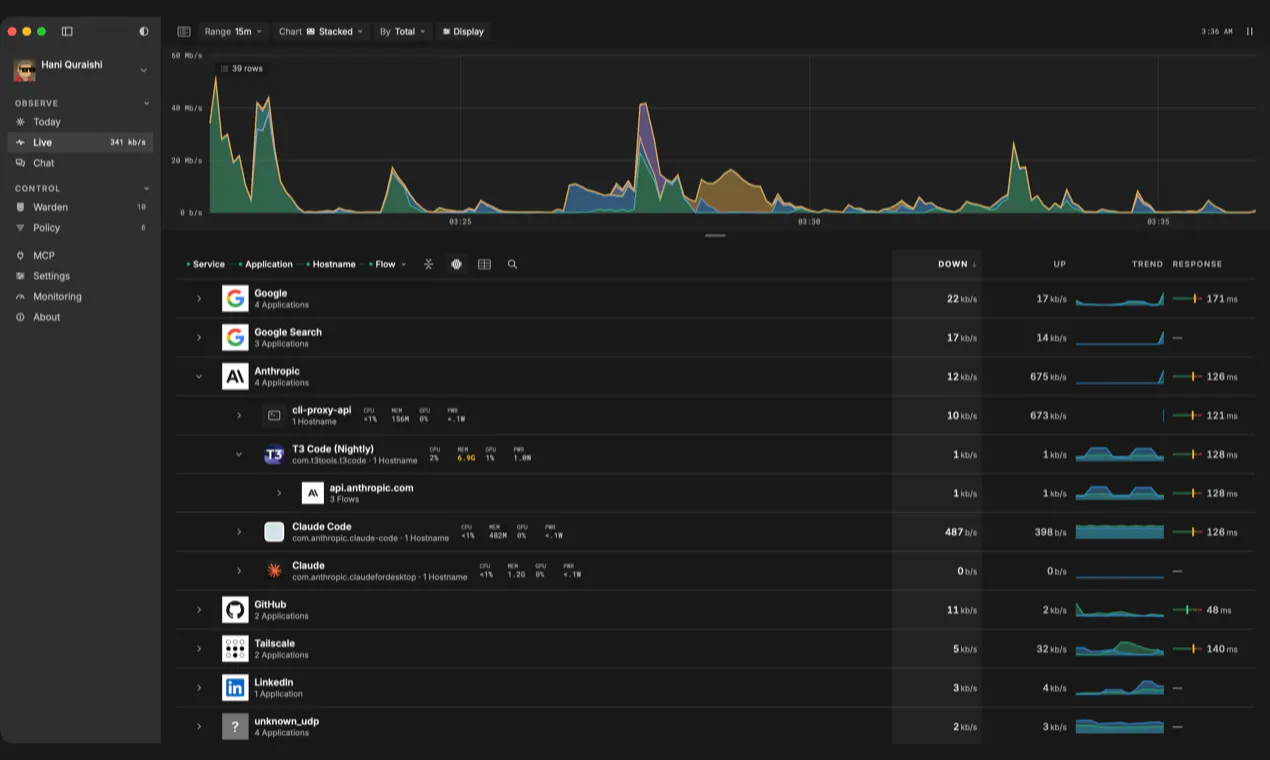Open the By Total dropdown
The image size is (1270, 760).
[403, 32]
